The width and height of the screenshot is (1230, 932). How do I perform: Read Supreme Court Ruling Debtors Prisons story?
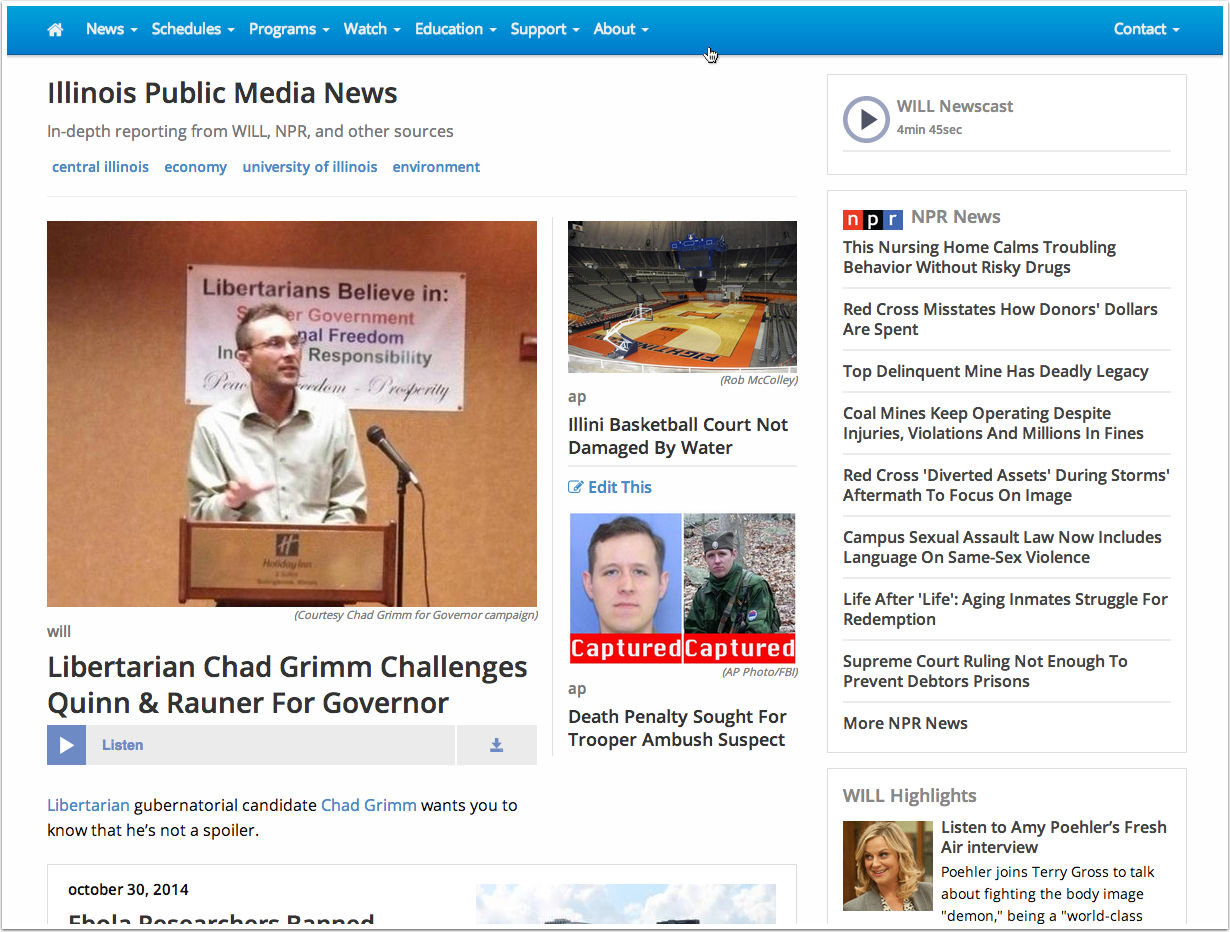coord(985,671)
